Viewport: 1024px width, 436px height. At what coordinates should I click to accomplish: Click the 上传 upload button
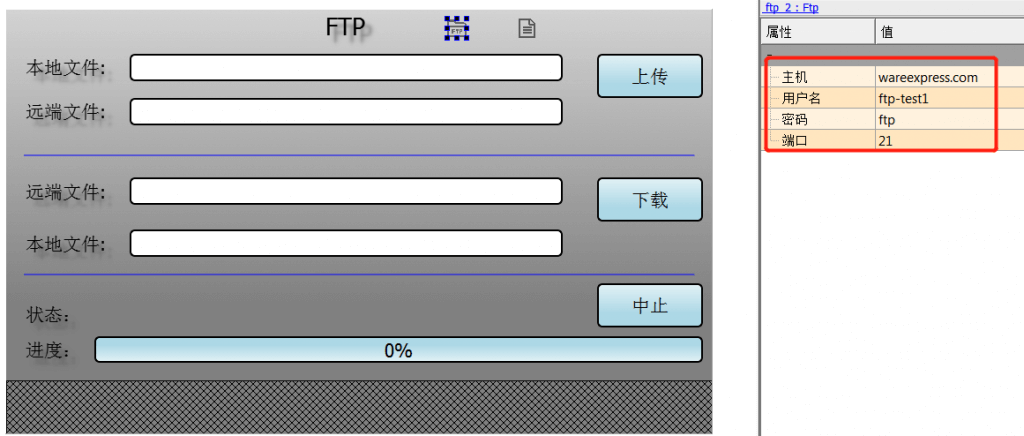click(x=650, y=76)
